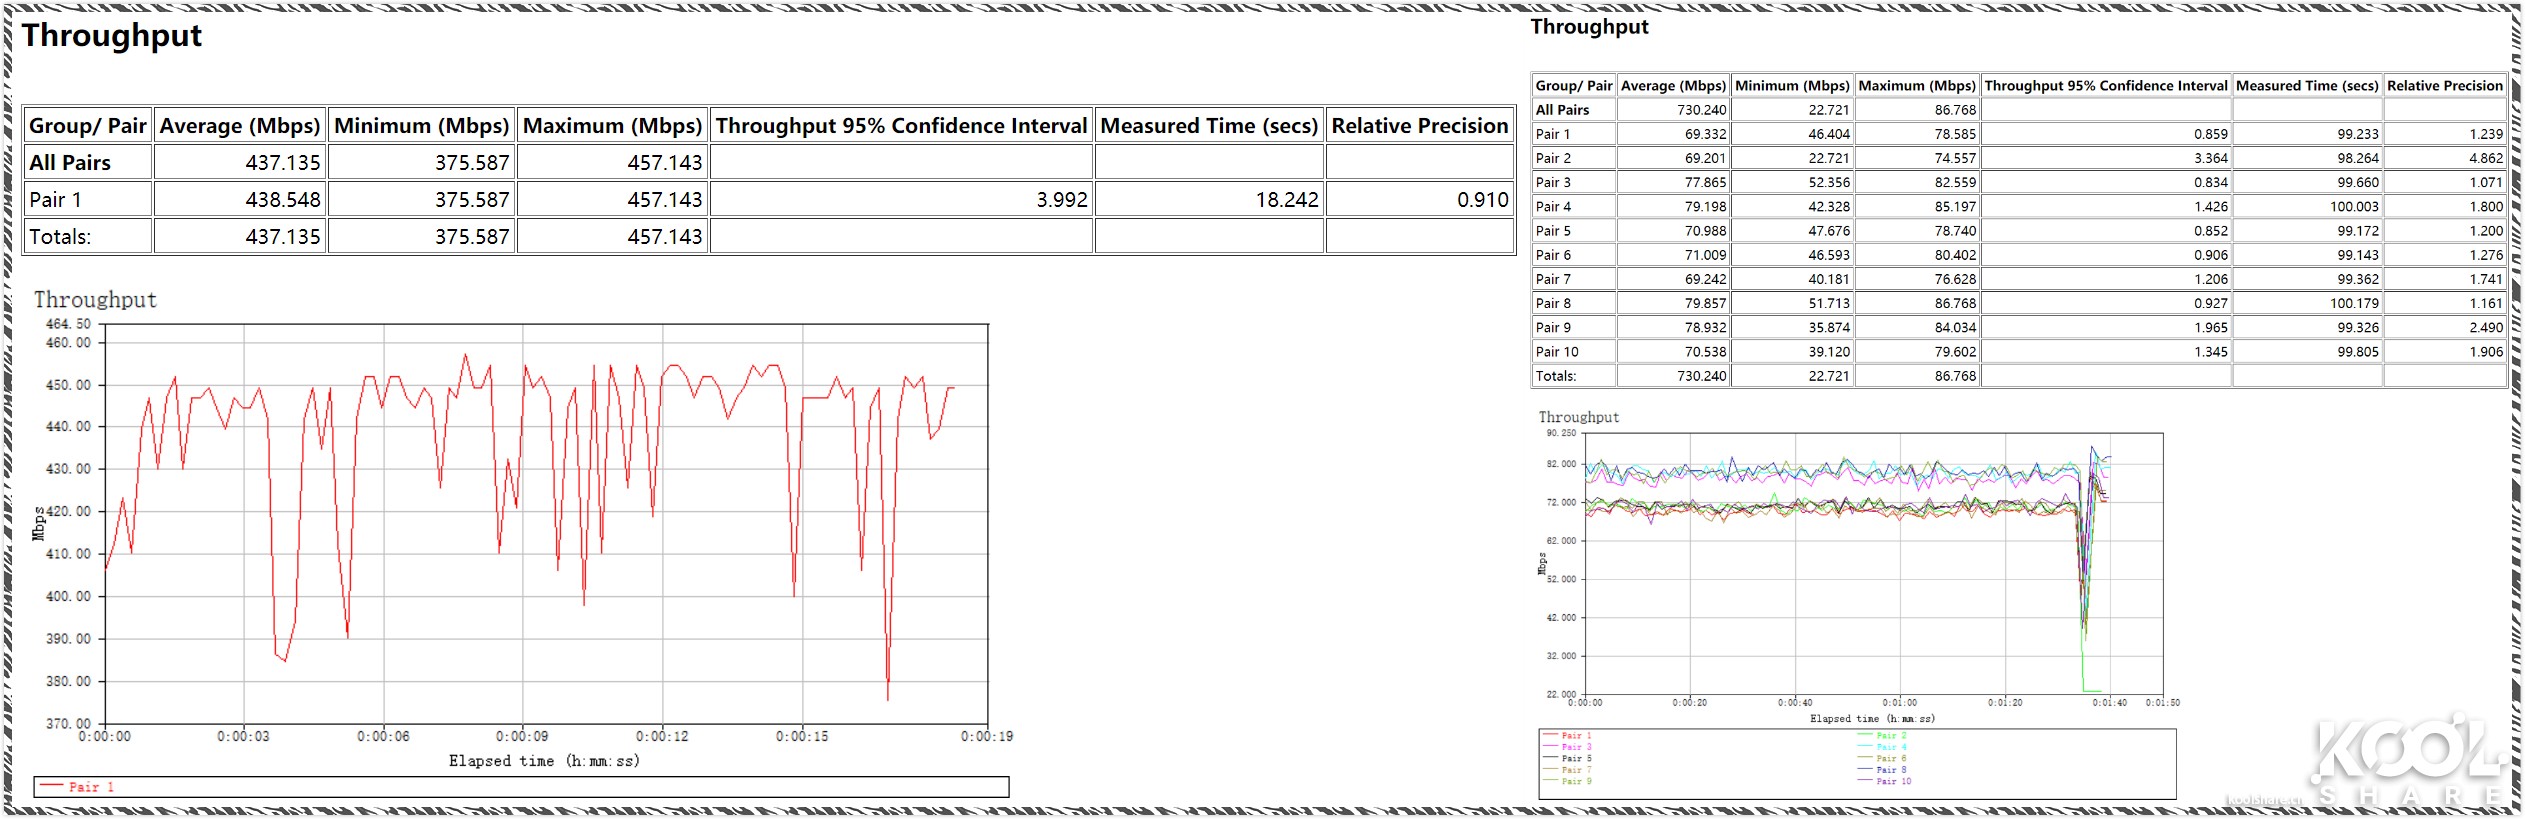Click the 0:00:09 time marker on left chart
The image size is (2525, 819).
coord(522,737)
